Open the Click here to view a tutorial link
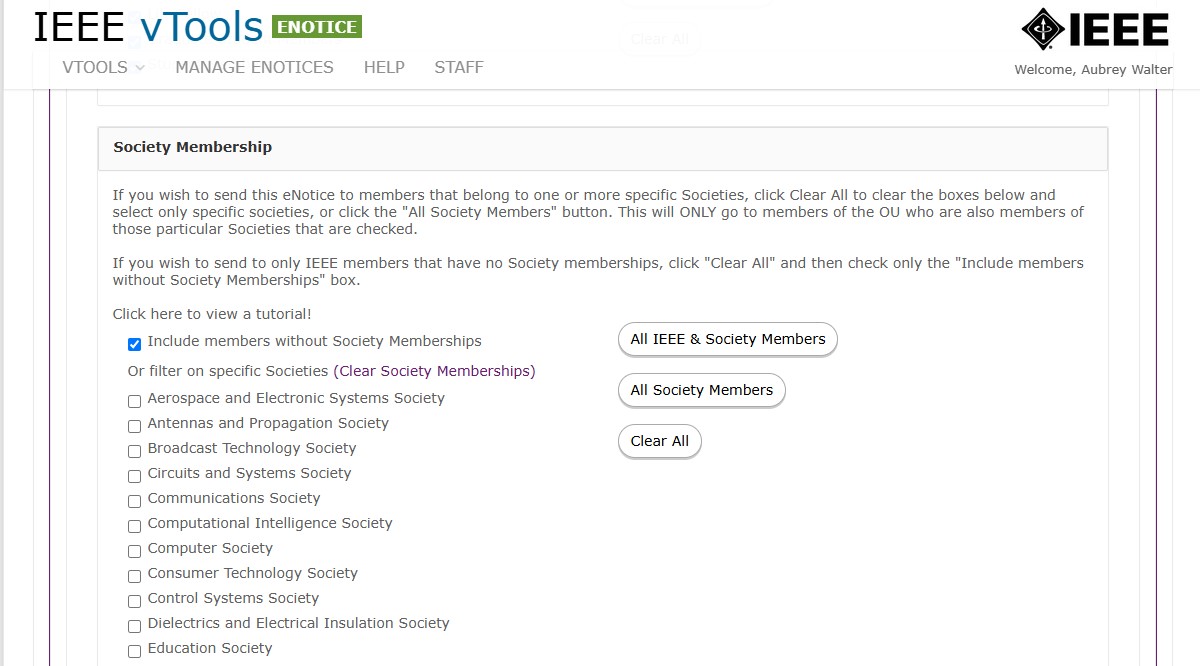 pos(212,314)
